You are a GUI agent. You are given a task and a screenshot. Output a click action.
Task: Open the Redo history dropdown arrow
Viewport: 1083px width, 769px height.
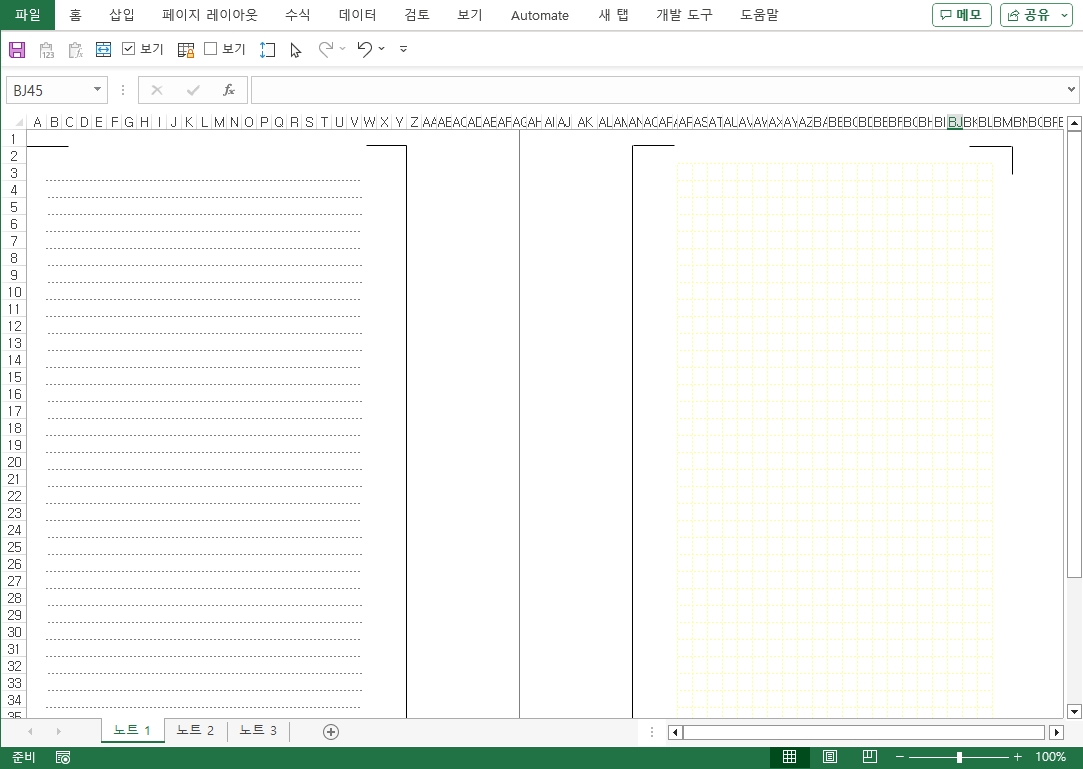click(343, 49)
